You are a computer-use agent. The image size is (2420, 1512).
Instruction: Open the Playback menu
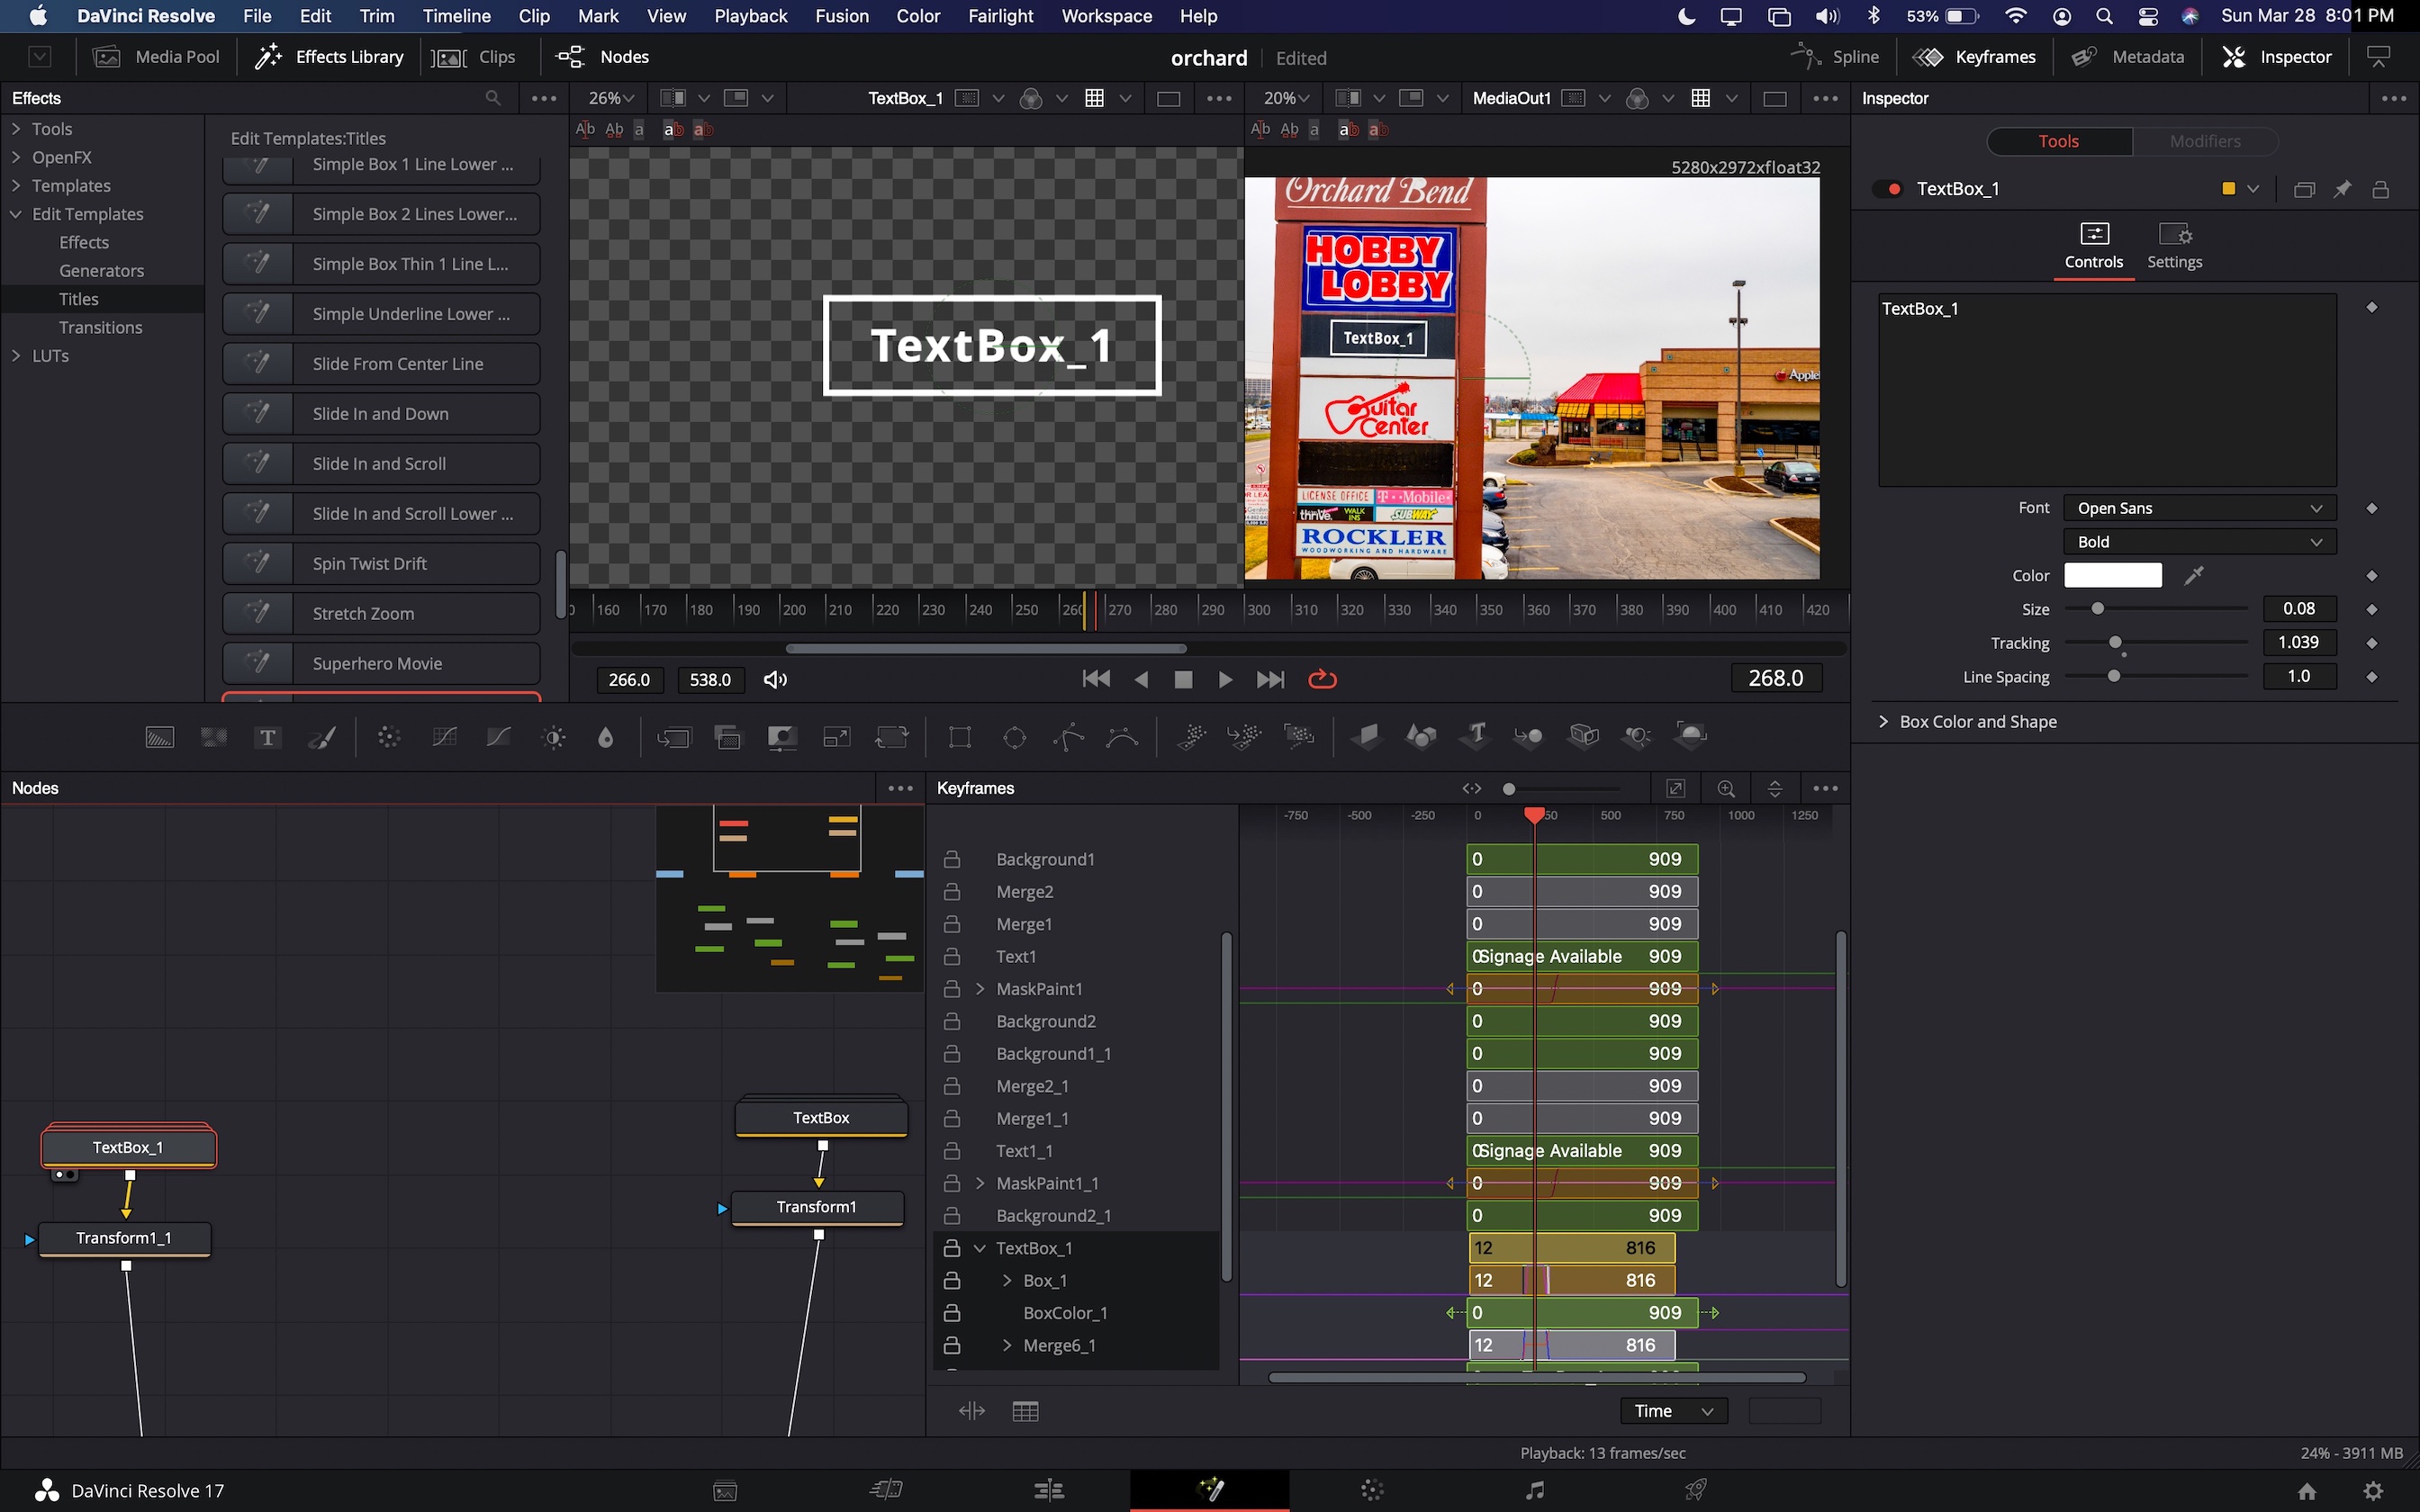pos(750,16)
